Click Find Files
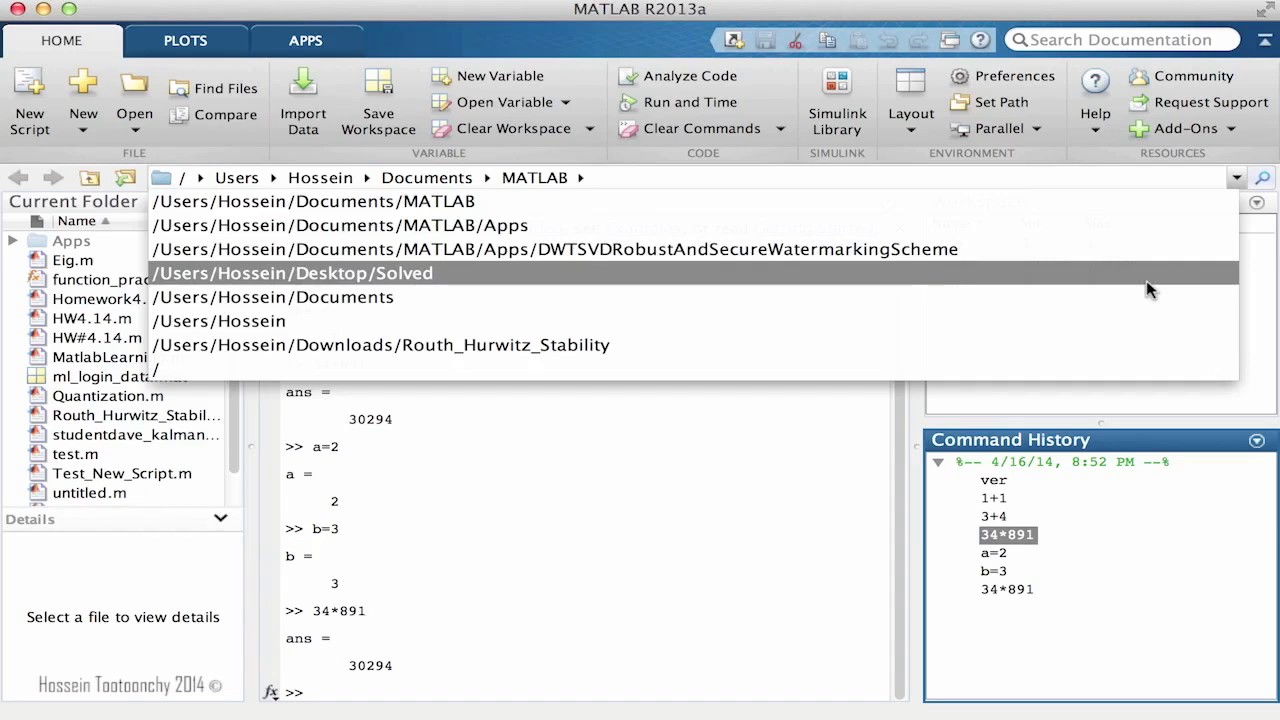Image resolution: width=1280 pixels, height=720 pixels. point(213,88)
